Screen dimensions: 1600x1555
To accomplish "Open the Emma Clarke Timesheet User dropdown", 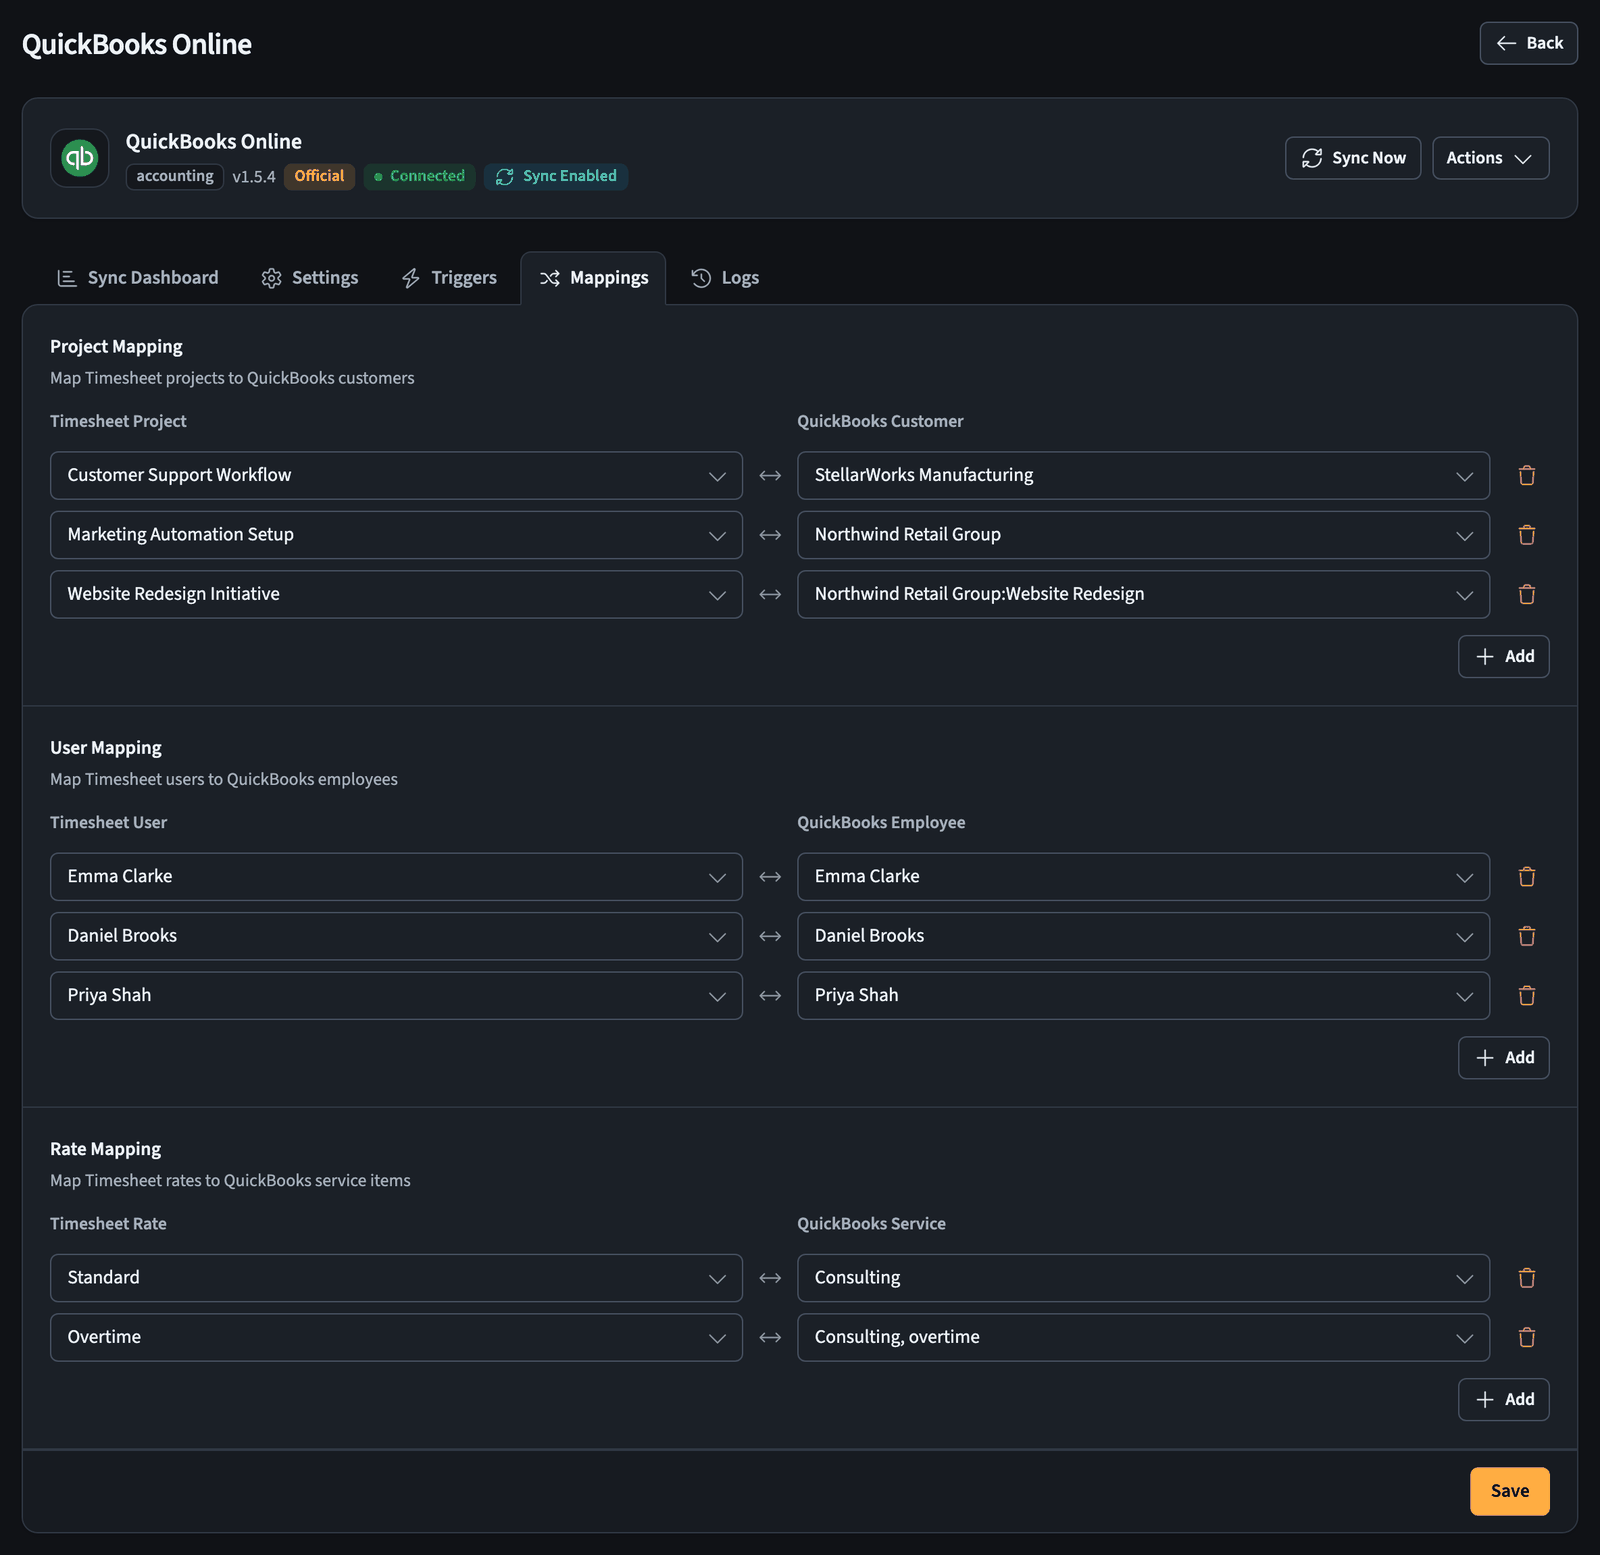I will click(x=396, y=877).
